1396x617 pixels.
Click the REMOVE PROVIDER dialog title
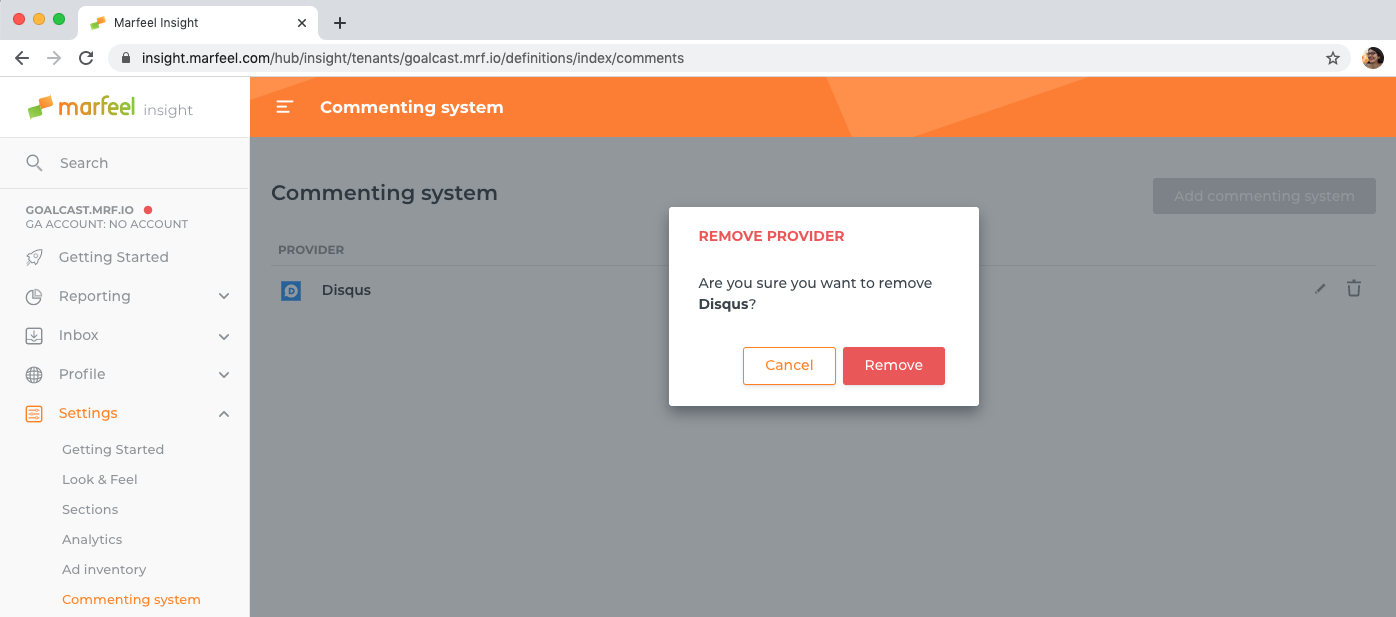coord(771,236)
